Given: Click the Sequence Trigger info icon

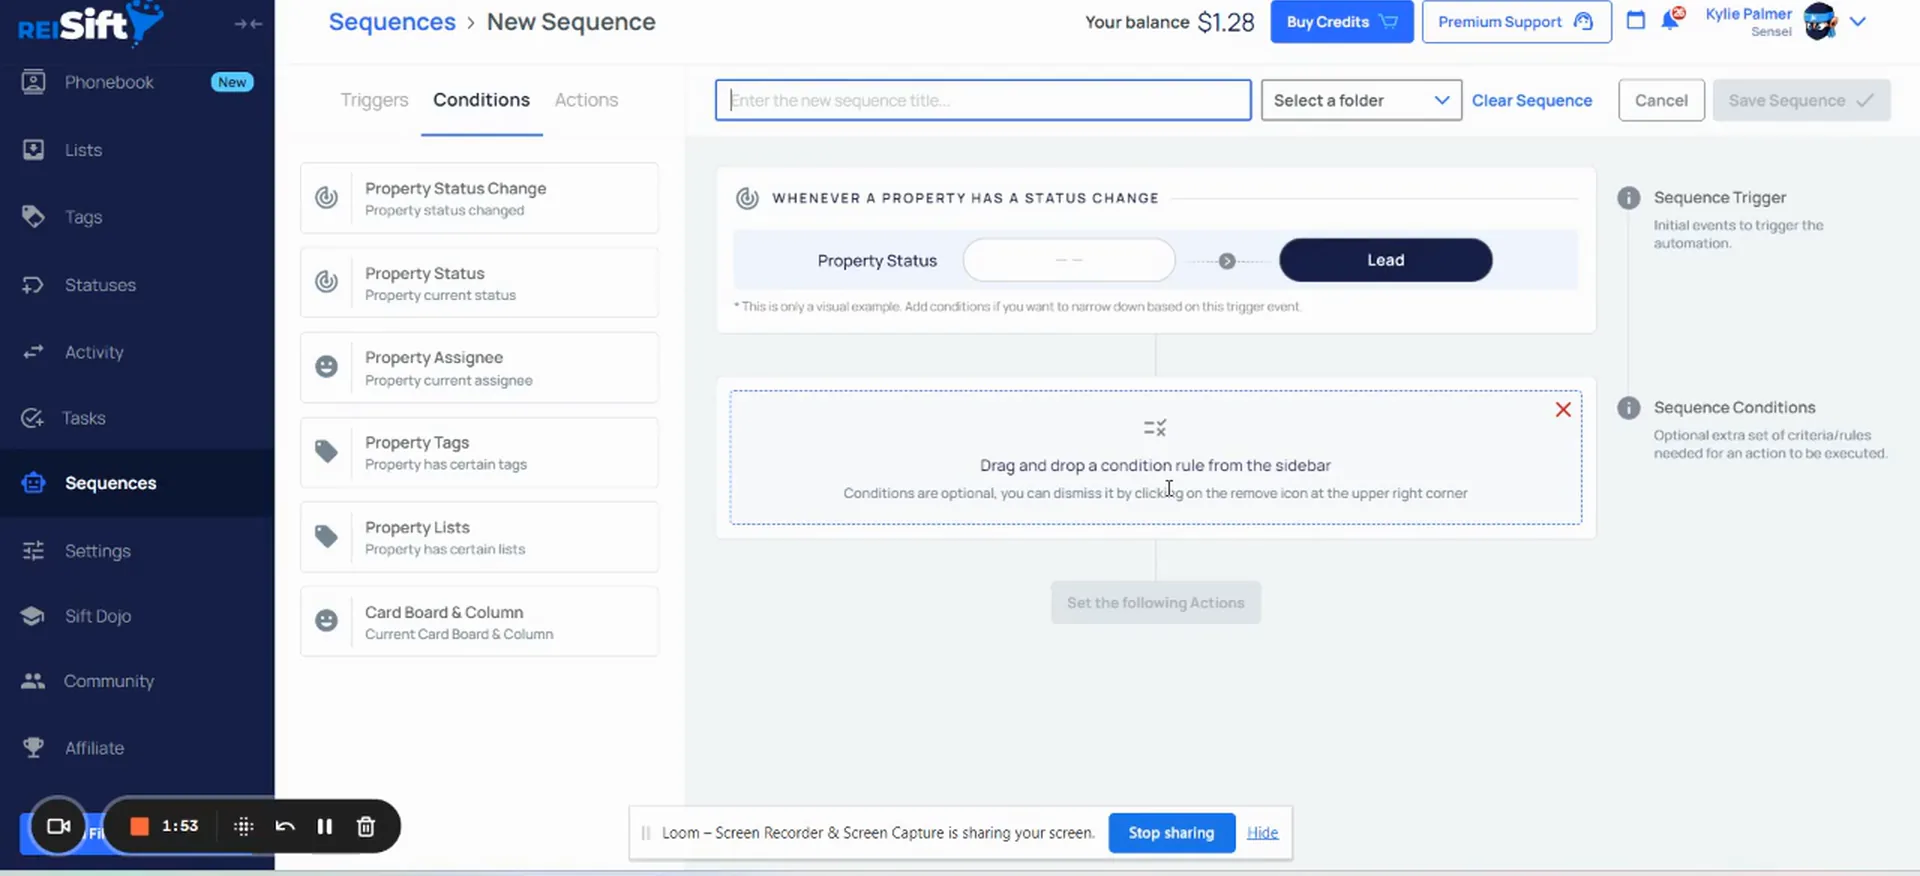Looking at the screenshot, I should point(1629,198).
